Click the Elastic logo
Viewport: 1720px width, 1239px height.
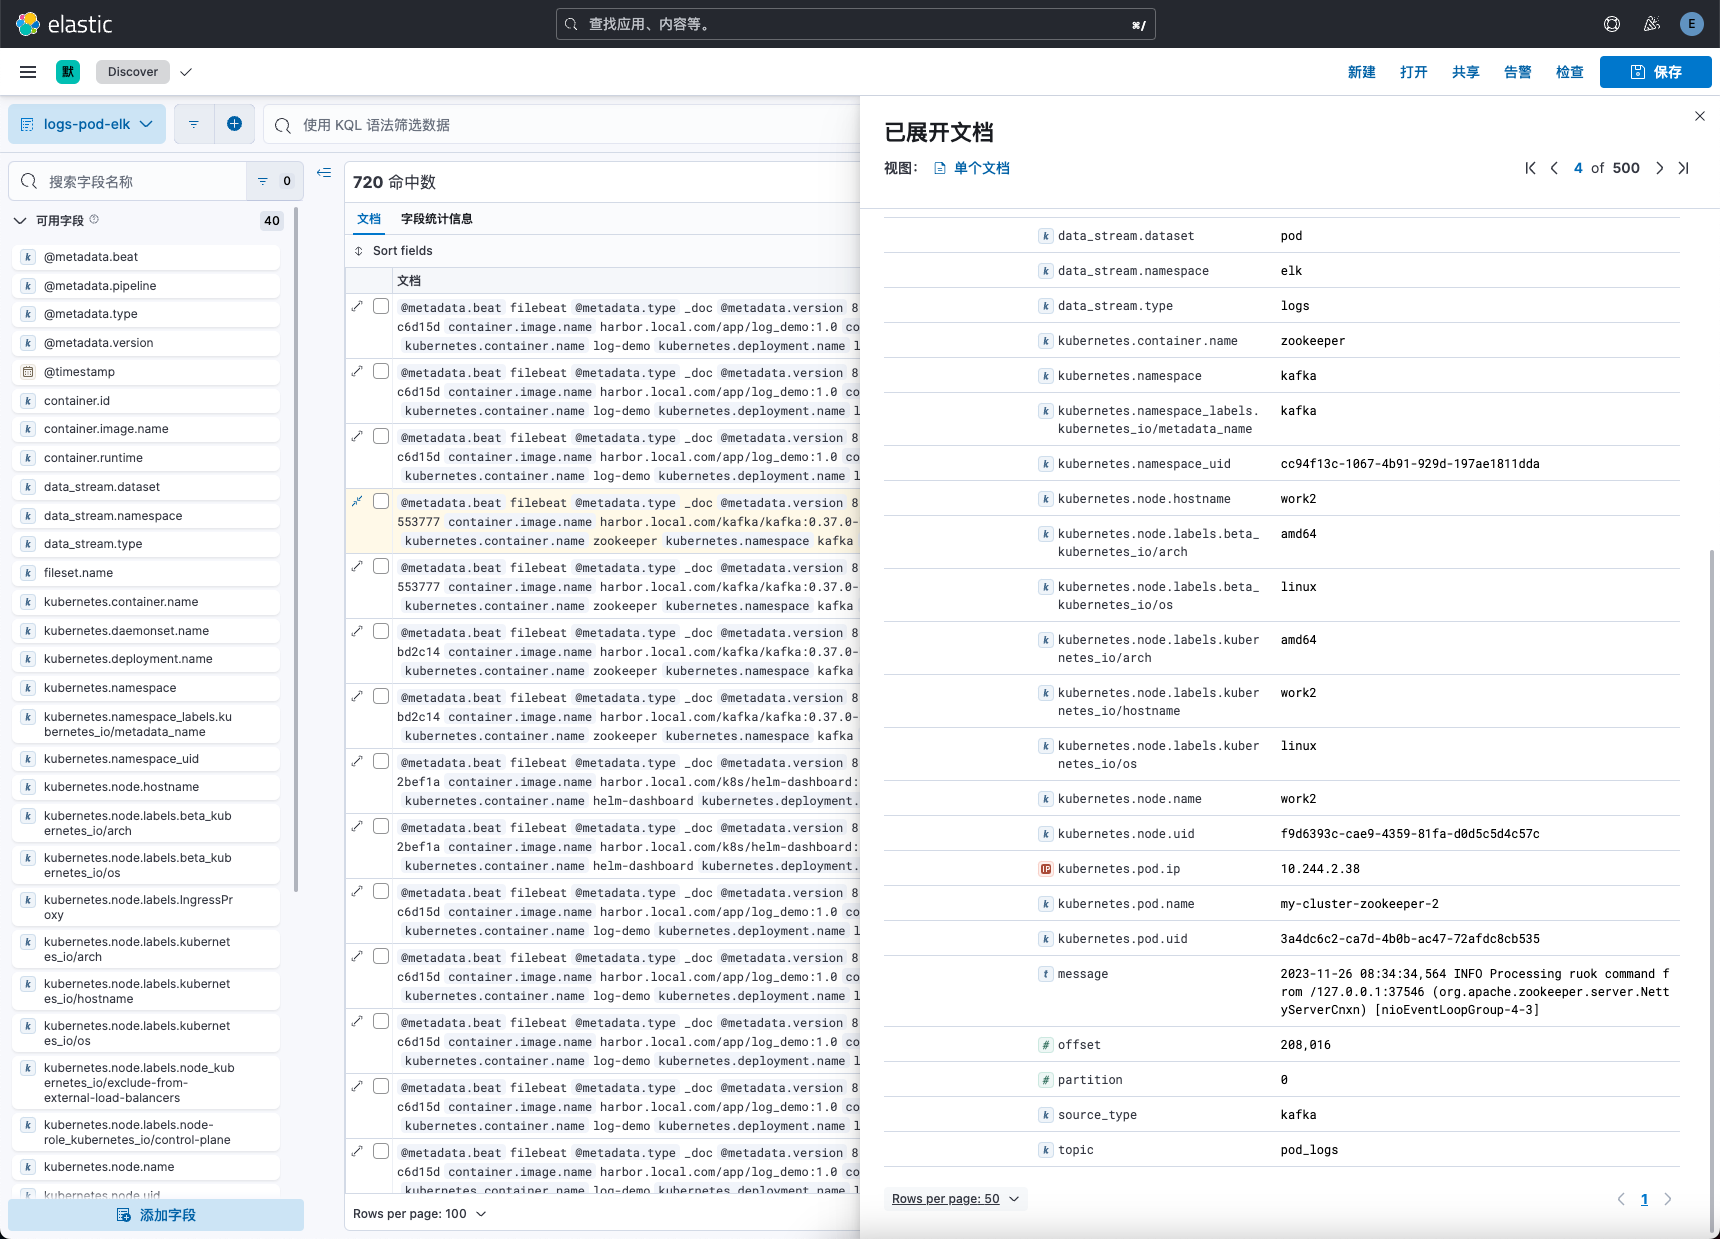65,24
